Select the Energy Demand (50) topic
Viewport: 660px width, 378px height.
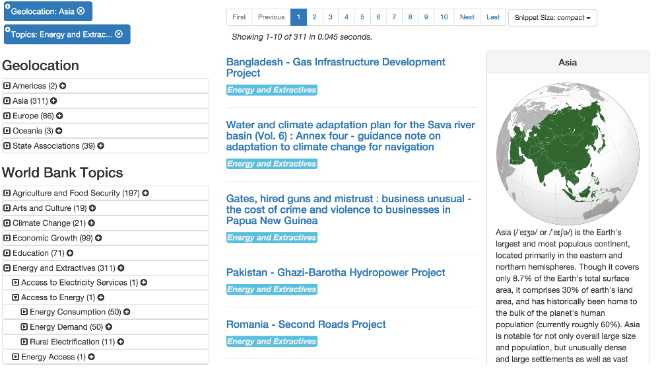(x=67, y=327)
